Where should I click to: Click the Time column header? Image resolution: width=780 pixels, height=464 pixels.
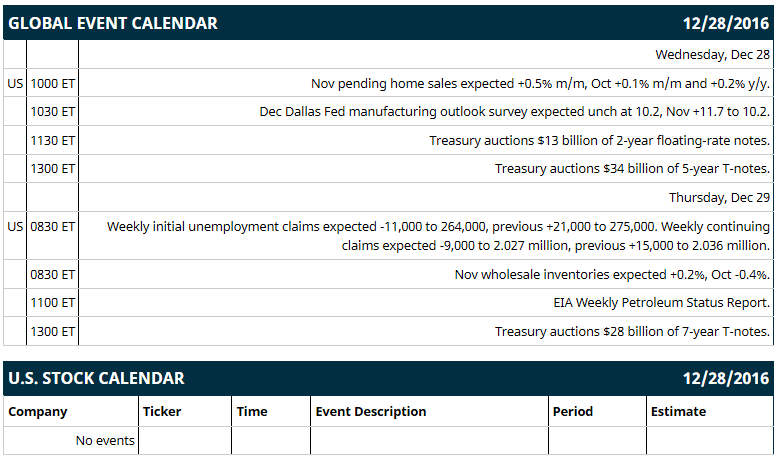[252, 411]
